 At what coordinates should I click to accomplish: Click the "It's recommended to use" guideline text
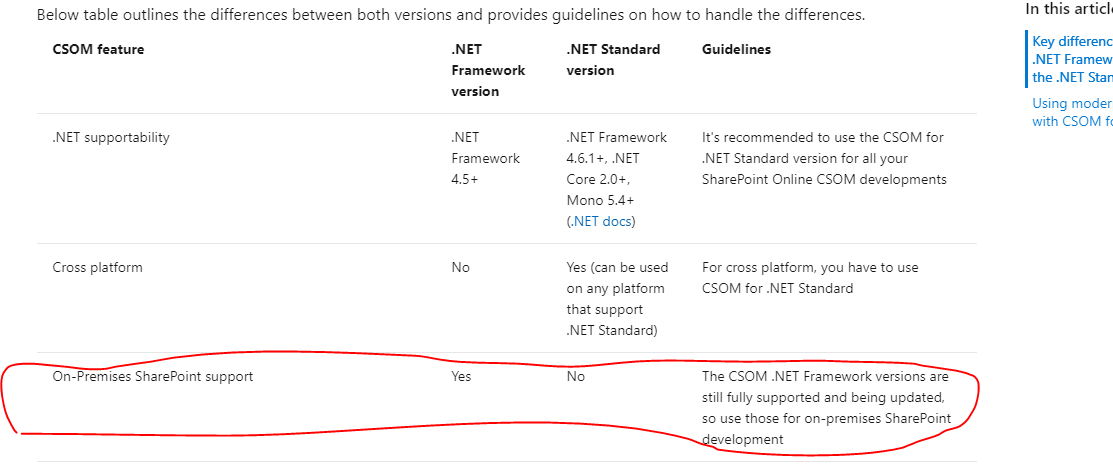tap(824, 158)
